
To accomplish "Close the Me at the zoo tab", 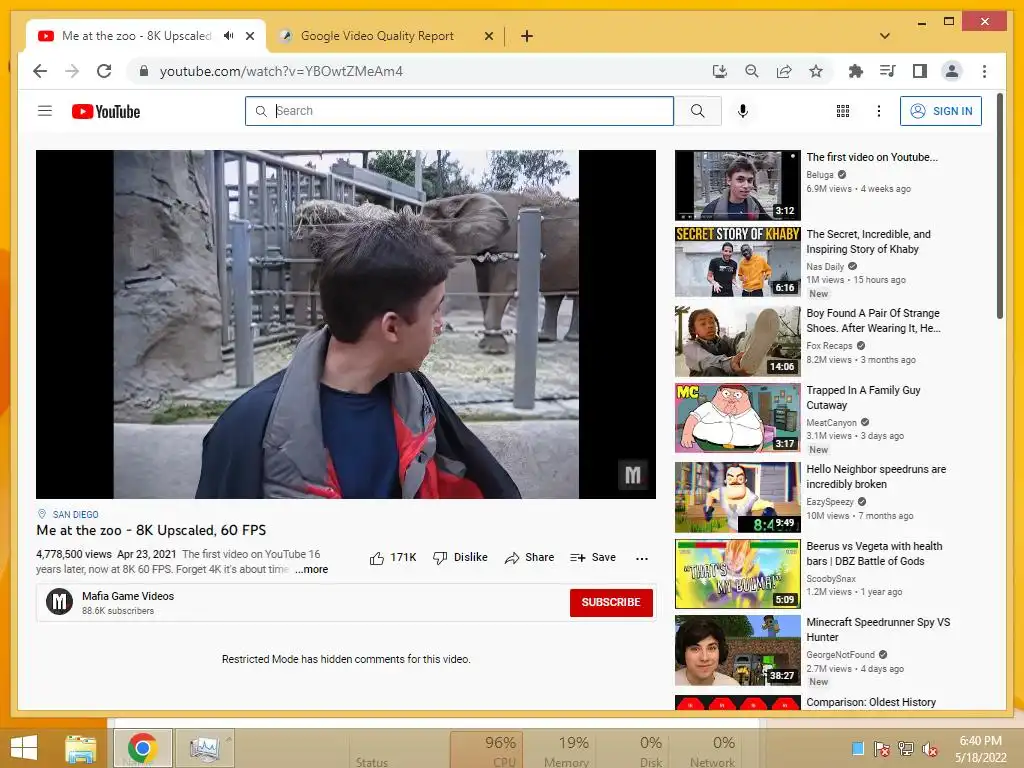I will 249,36.
